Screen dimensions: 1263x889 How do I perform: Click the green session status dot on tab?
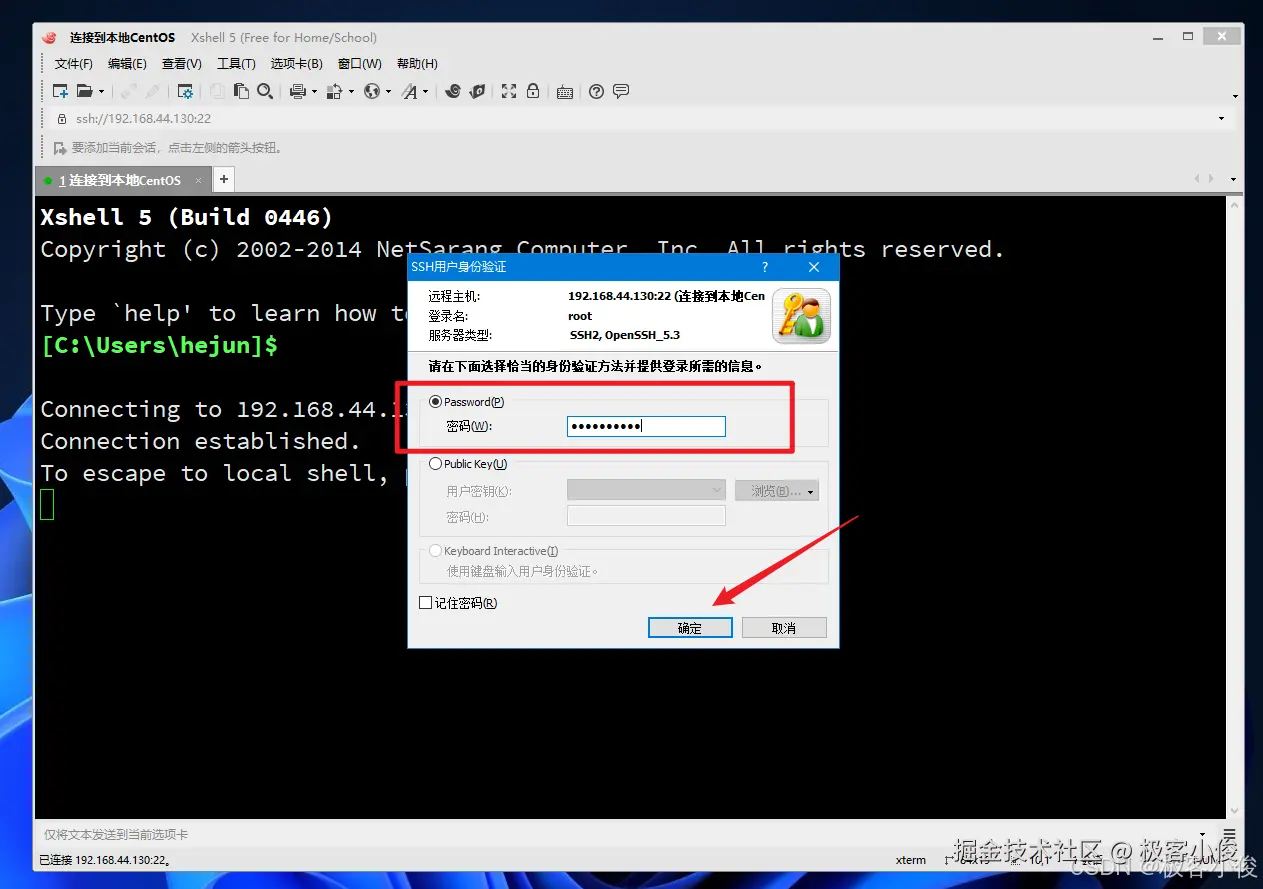pos(48,181)
